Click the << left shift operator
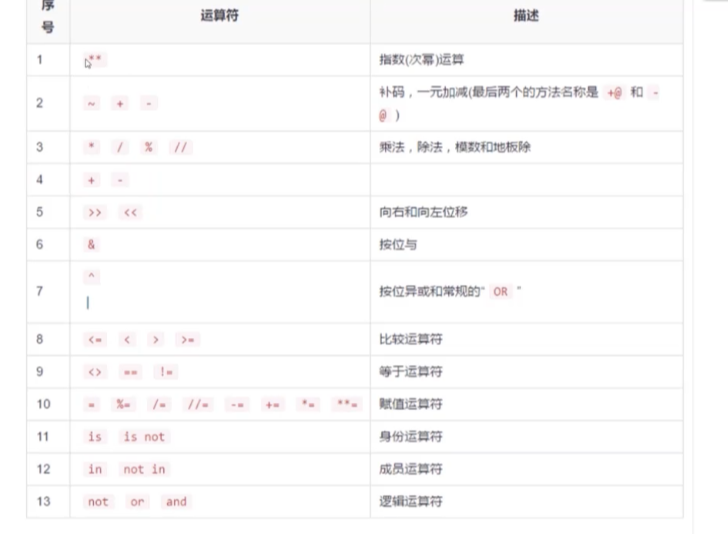The height and width of the screenshot is (534, 728). [x=130, y=213]
